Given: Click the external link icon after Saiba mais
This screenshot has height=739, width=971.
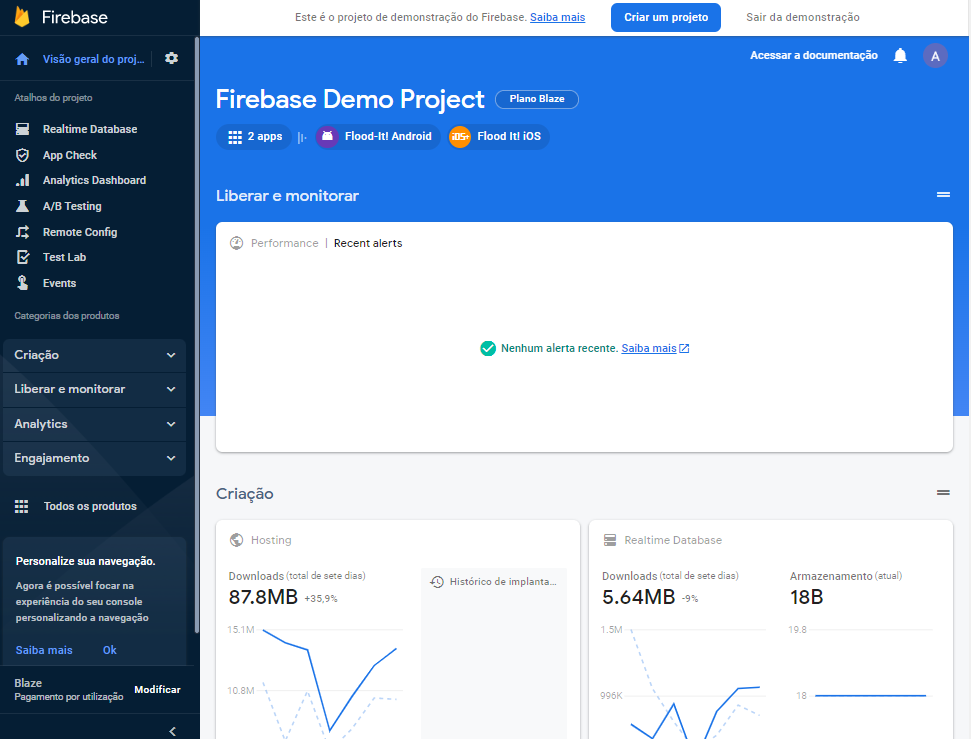Looking at the screenshot, I should (684, 348).
